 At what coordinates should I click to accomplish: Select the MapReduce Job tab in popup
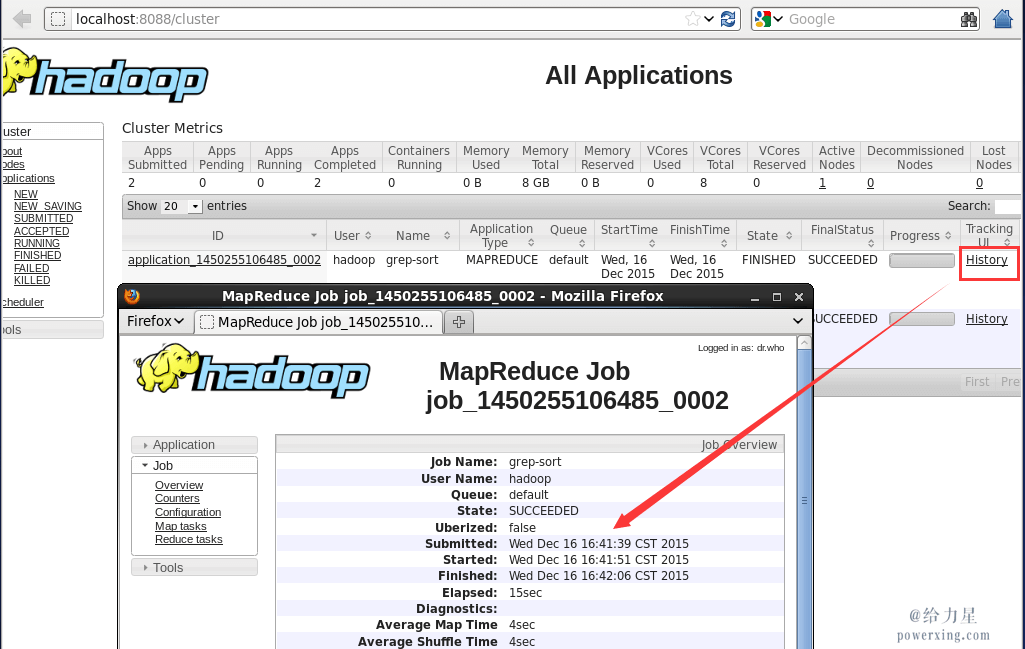click(x=318, y=322)
